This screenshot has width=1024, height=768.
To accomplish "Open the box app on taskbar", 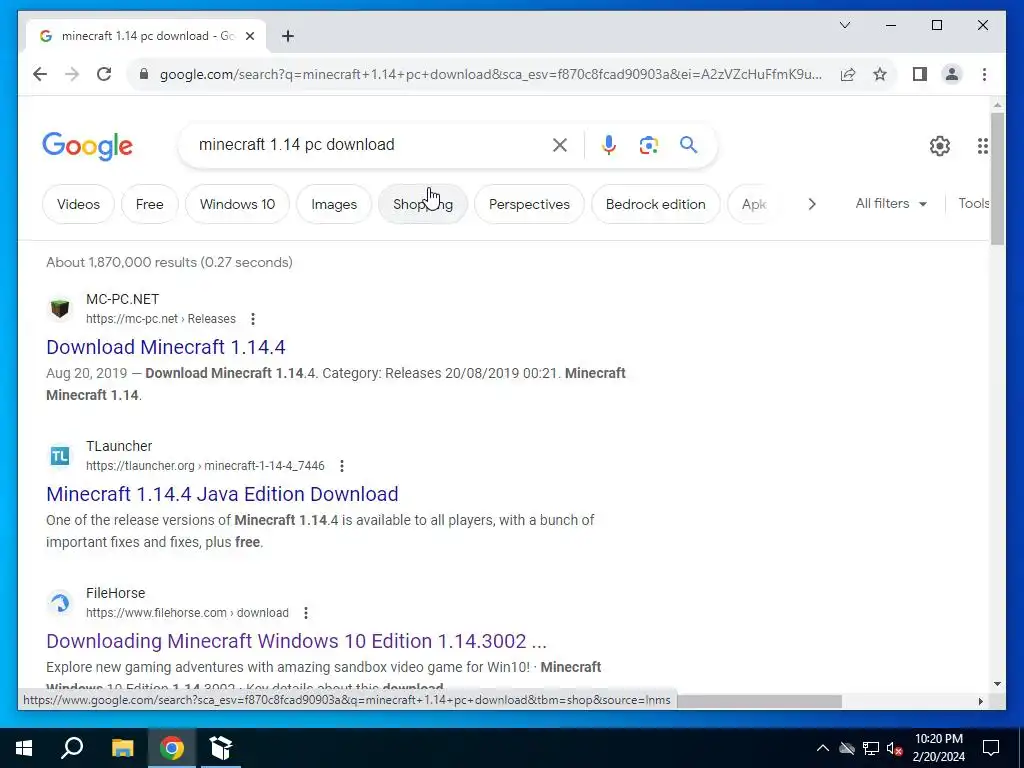I will click(x=221, y=748).
